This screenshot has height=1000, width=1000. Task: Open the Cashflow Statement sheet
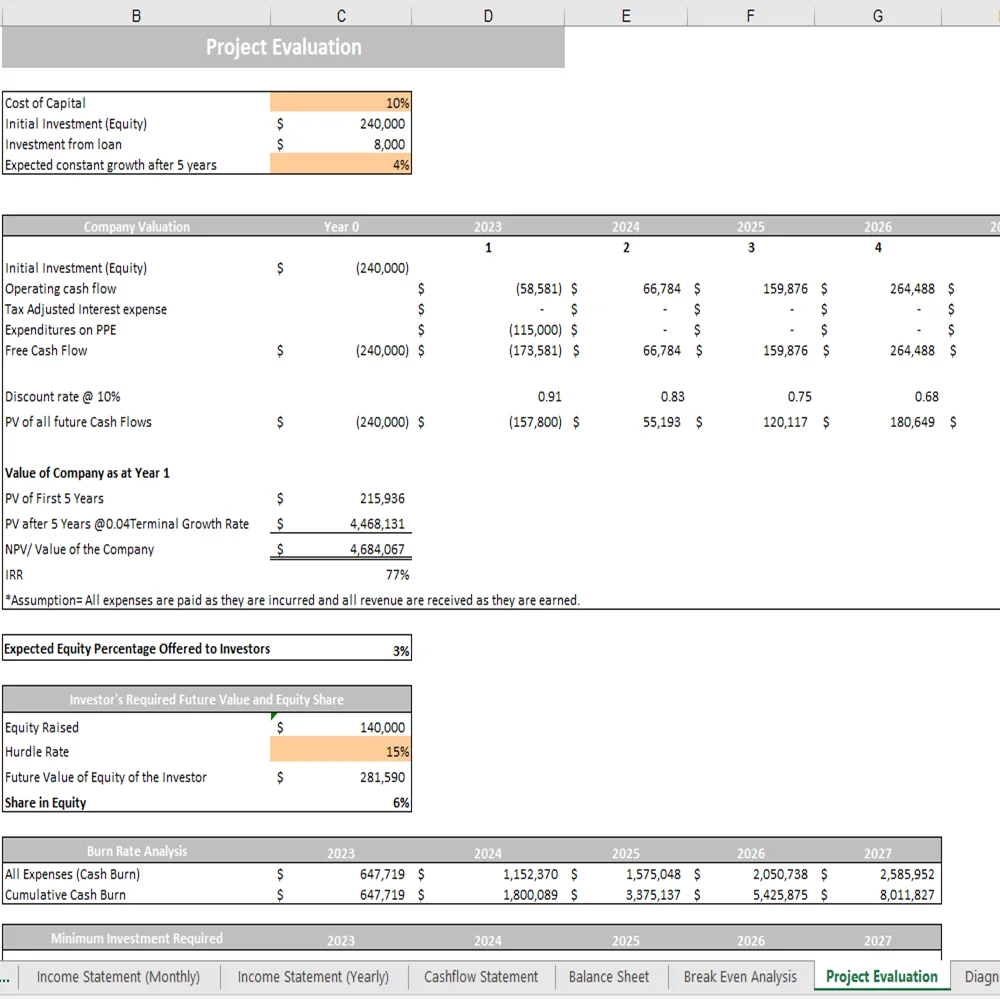pos(481,976)
